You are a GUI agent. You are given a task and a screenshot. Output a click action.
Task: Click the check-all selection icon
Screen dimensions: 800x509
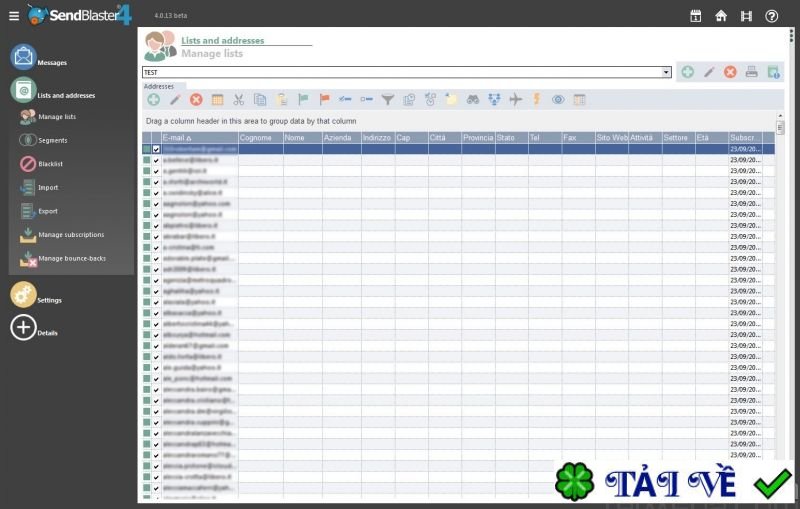coord(345,99)
